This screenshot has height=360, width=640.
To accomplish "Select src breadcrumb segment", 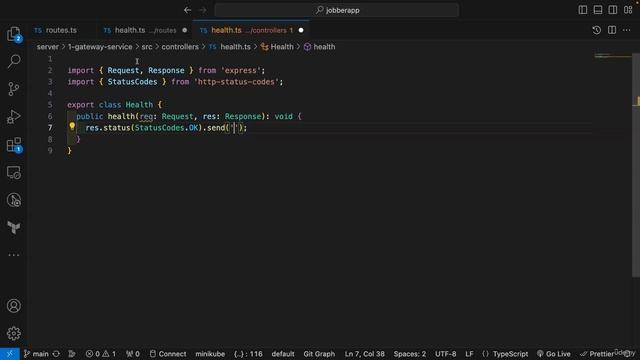I will click(x=147, y=47).
